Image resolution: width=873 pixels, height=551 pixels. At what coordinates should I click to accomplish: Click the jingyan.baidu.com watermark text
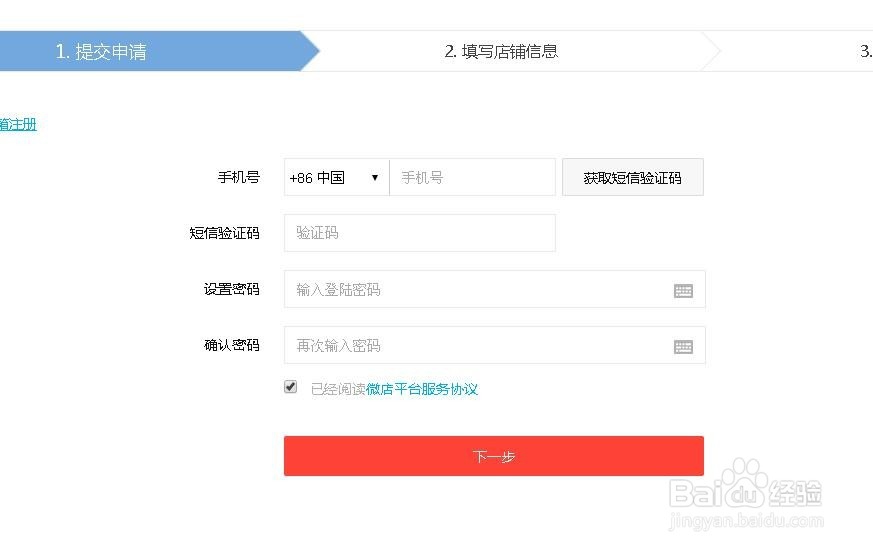coord(746,522)
